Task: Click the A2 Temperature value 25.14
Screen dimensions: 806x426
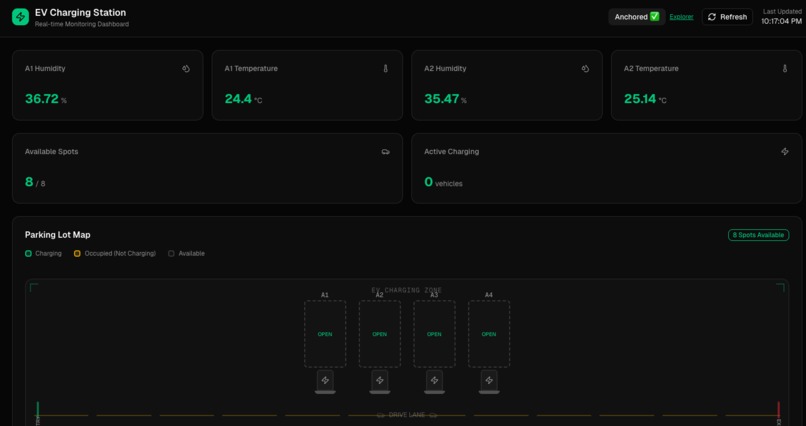Action: (x=640, y=99)
